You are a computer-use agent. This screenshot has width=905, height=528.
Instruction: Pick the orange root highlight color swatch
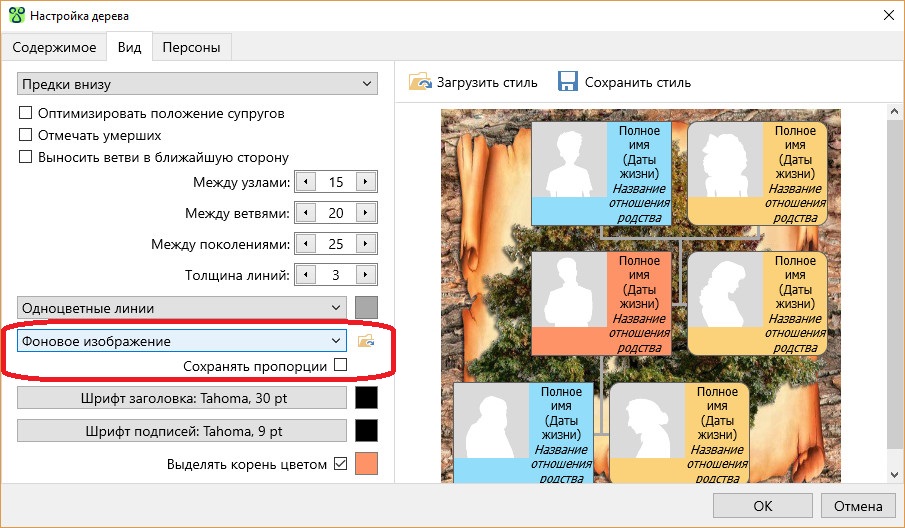[367, 464]
